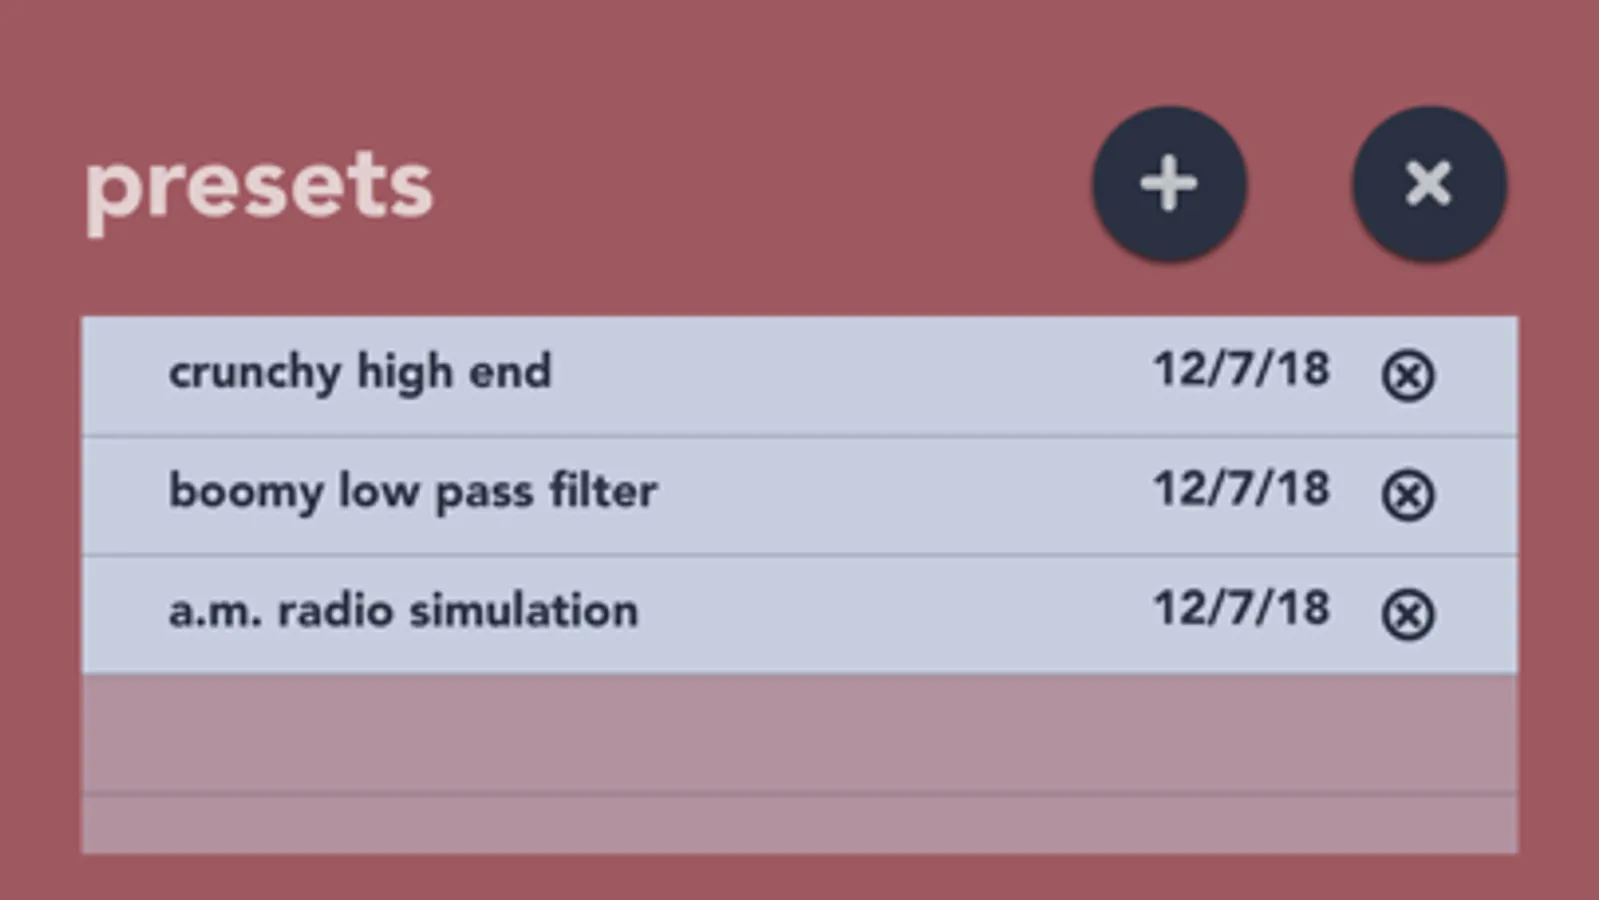Click the date of boomy low pass filter
This screenshot has width=1599, height=900.
(x=1242, y=490)
